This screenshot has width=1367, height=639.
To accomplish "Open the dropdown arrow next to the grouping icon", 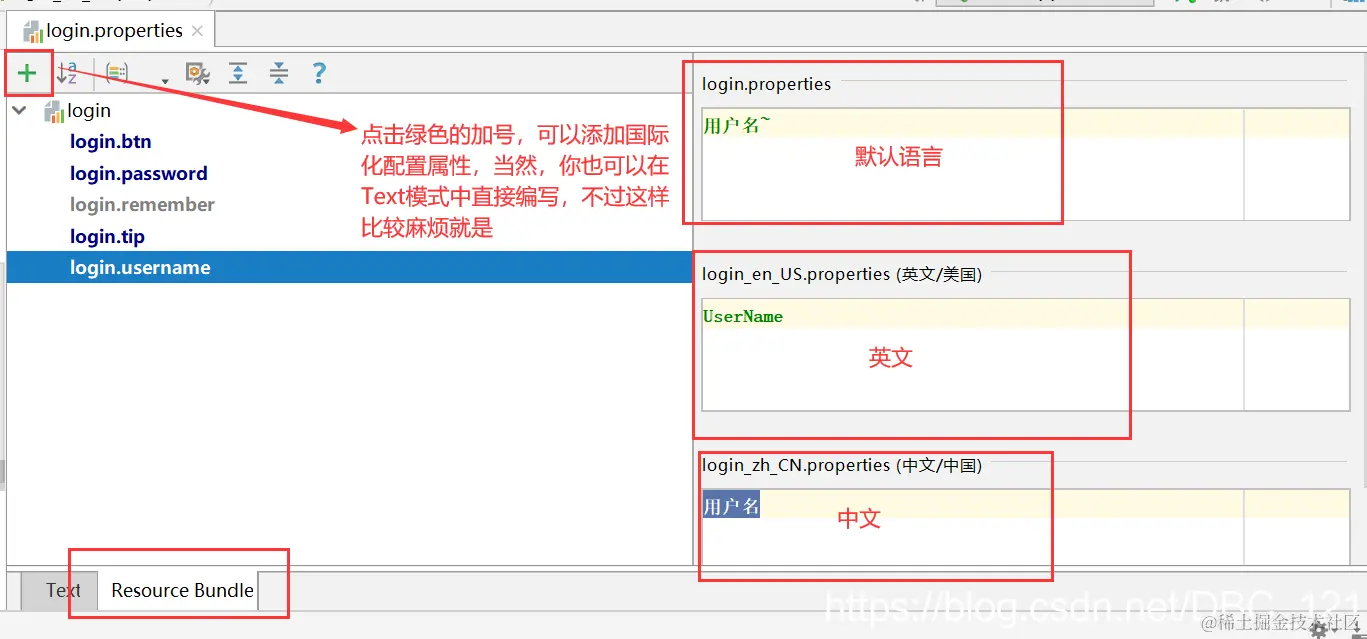I will click(x=163, y=78).
